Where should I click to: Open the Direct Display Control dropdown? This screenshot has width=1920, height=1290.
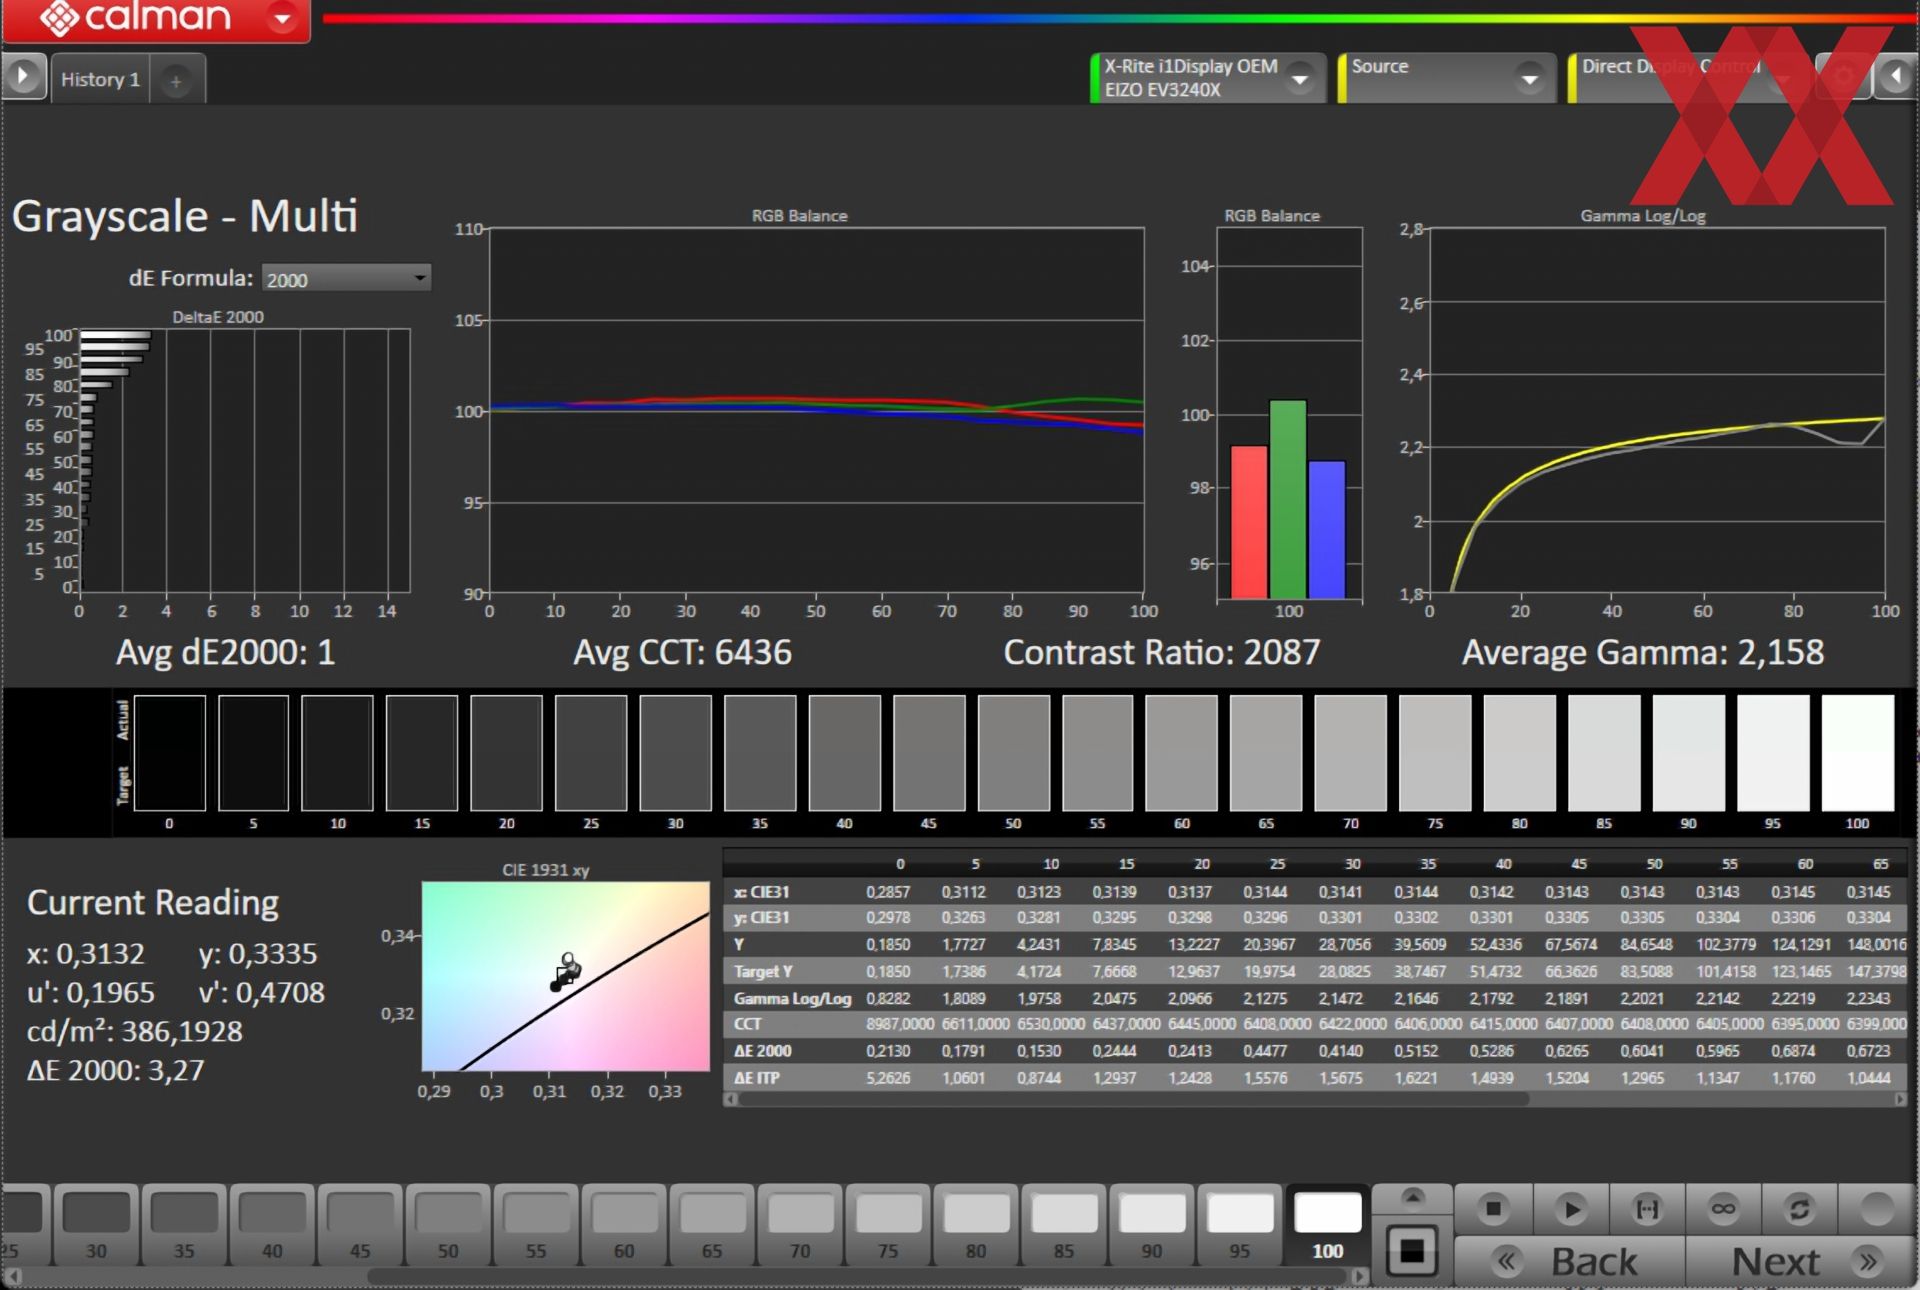pyautogui.click(x=1781, y=78)
